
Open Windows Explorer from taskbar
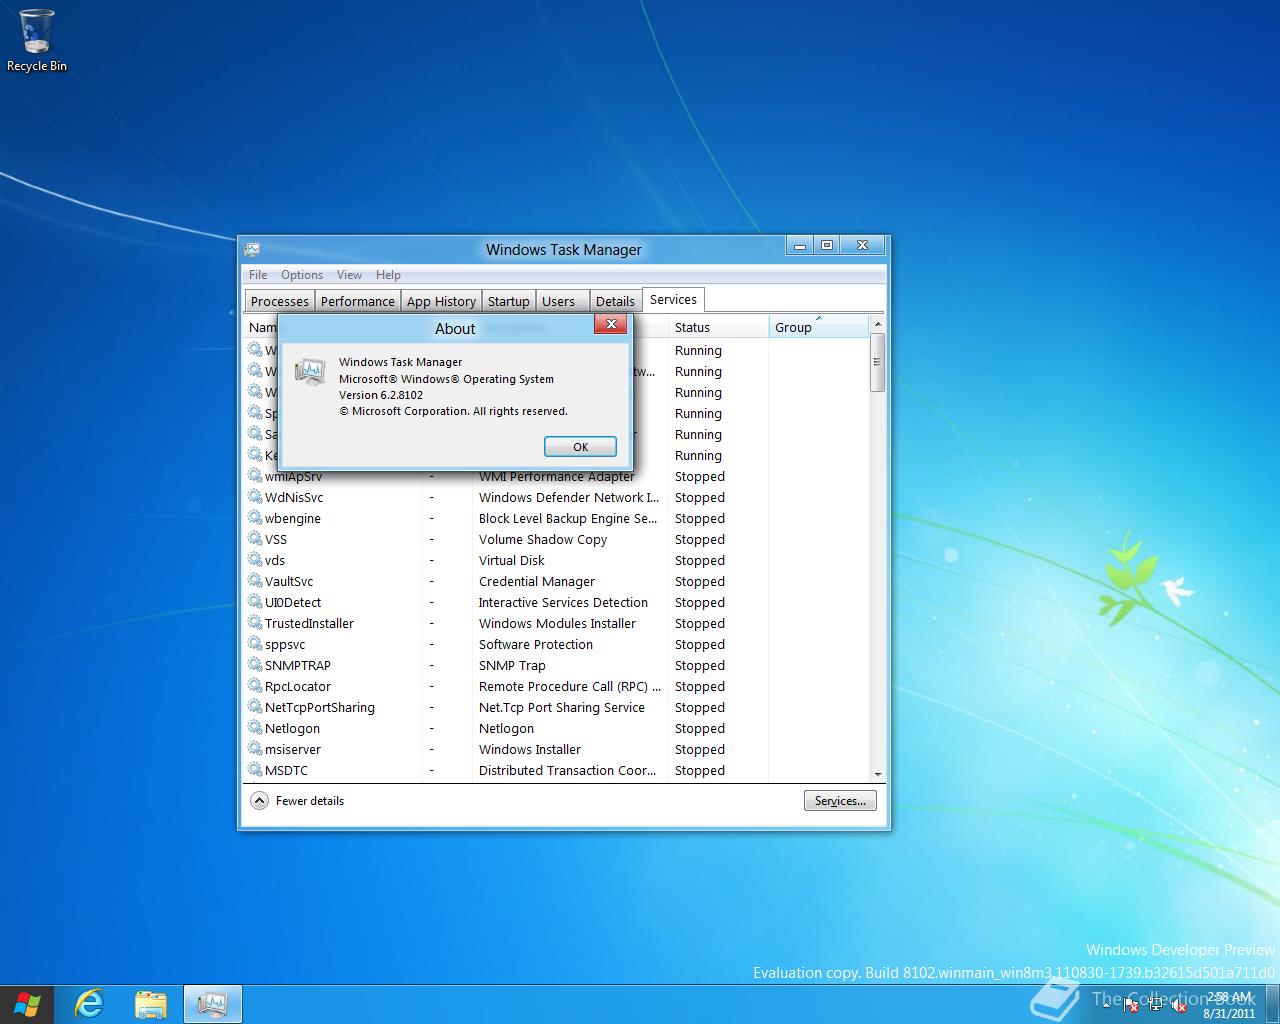[x=151, y=1004]
